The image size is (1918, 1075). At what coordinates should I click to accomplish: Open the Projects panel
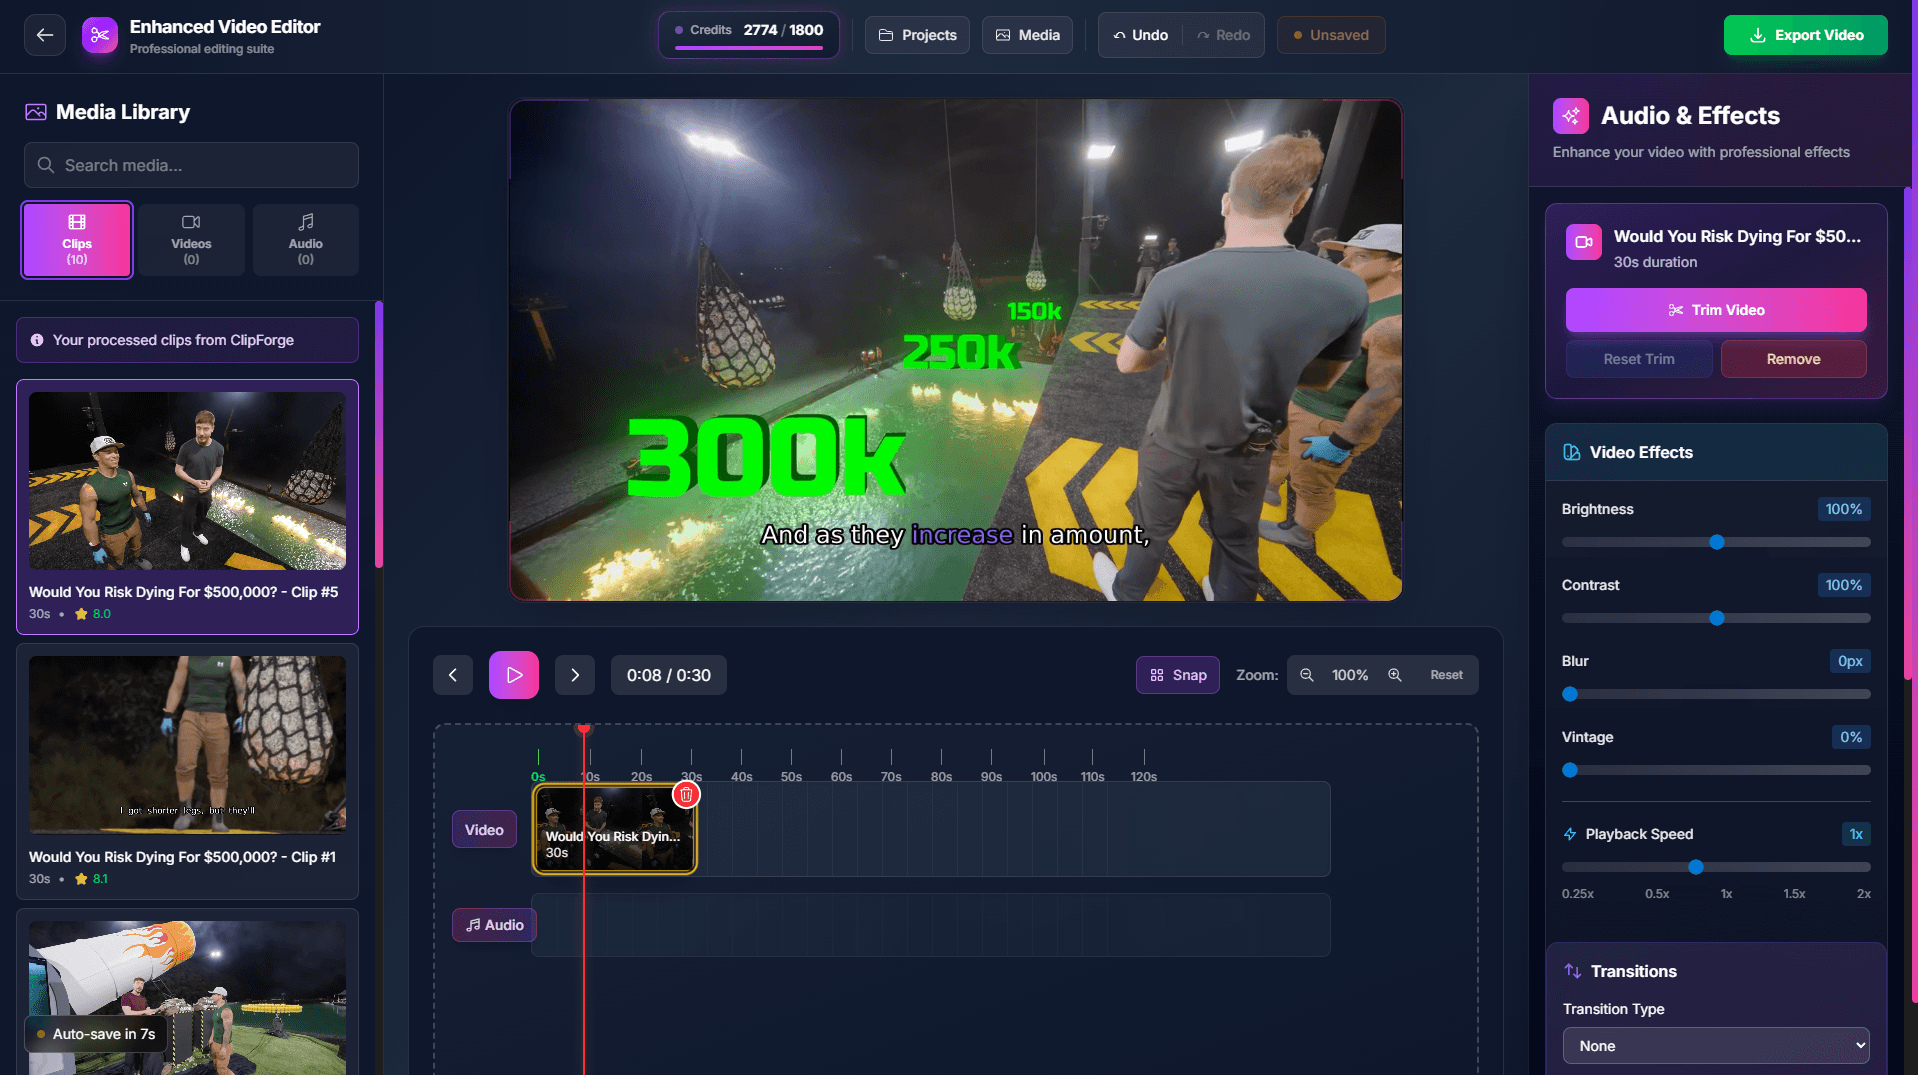coord(915,34)
